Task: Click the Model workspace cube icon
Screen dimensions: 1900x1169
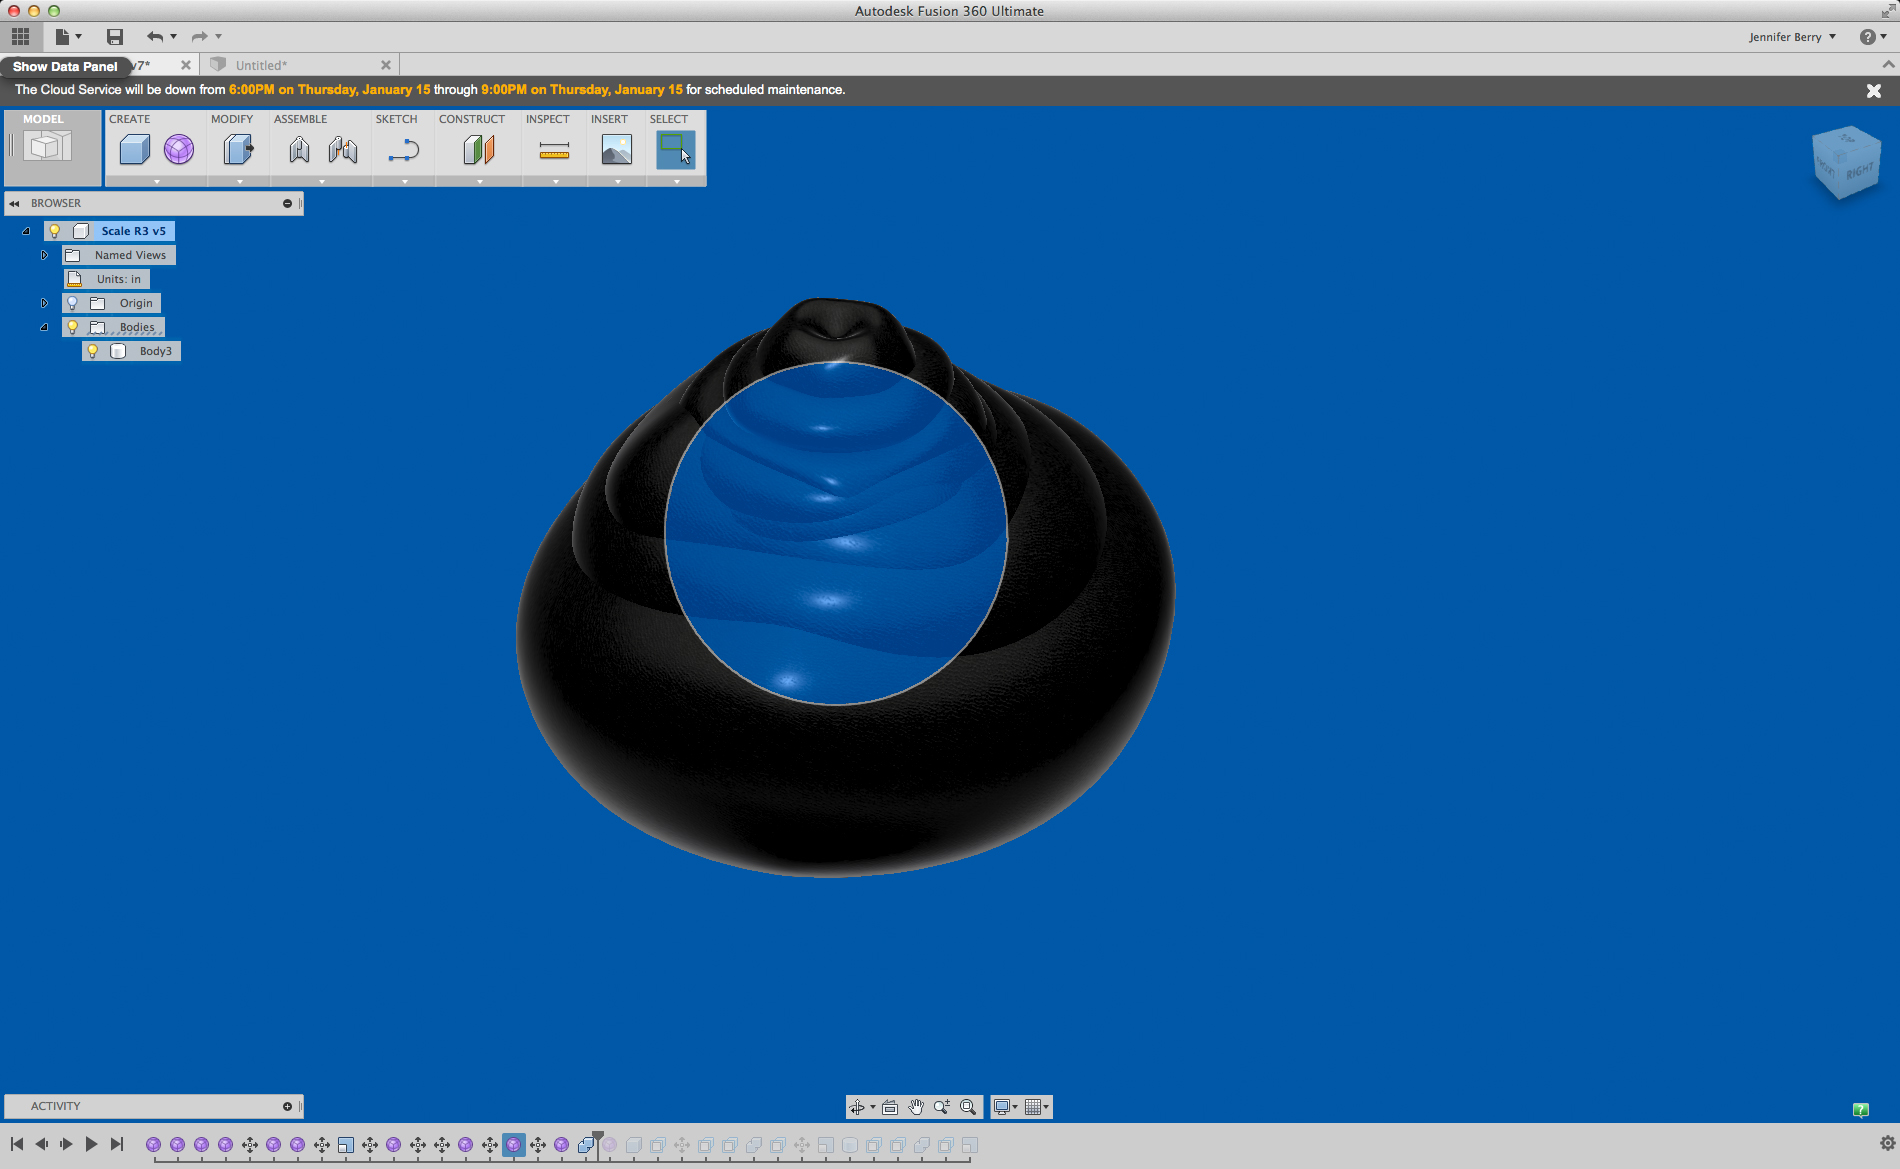Action: 47,148
